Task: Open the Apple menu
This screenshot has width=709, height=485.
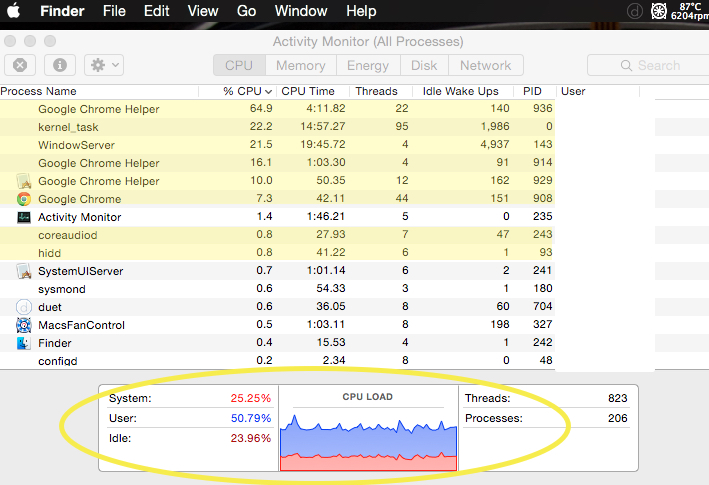Action: (14, 10)
